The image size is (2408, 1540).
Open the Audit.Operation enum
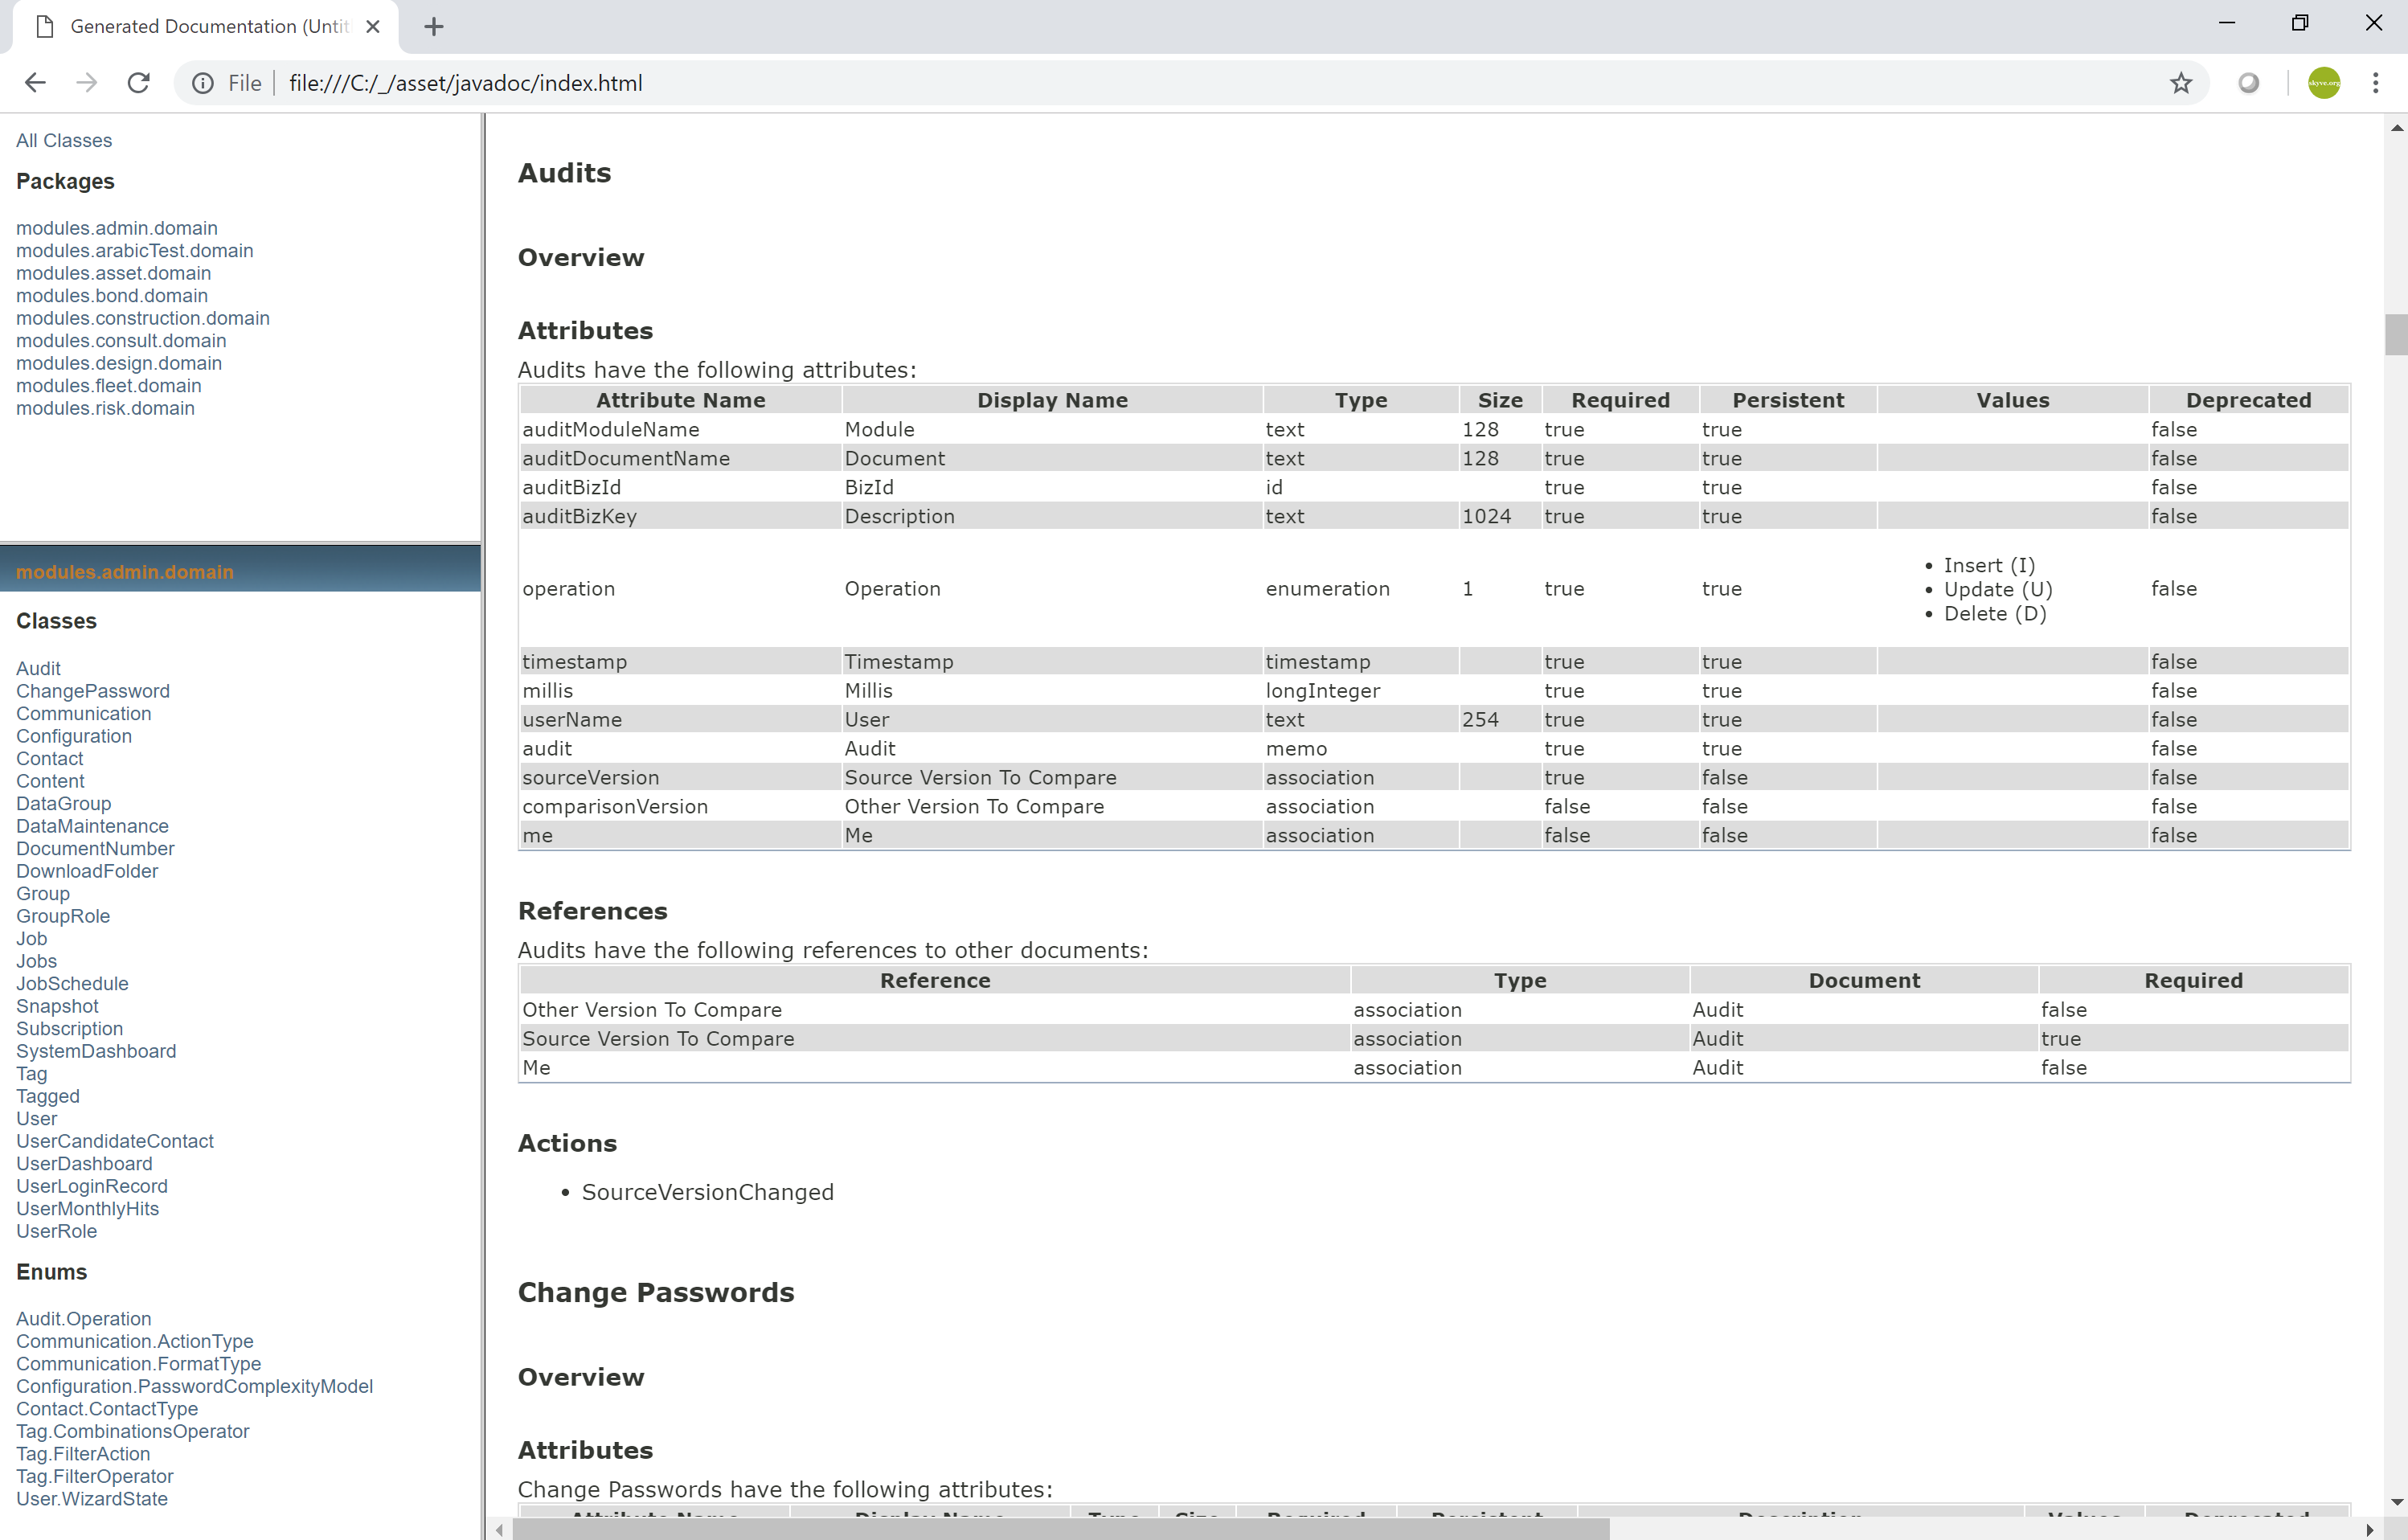click(x=84, y=1319)
